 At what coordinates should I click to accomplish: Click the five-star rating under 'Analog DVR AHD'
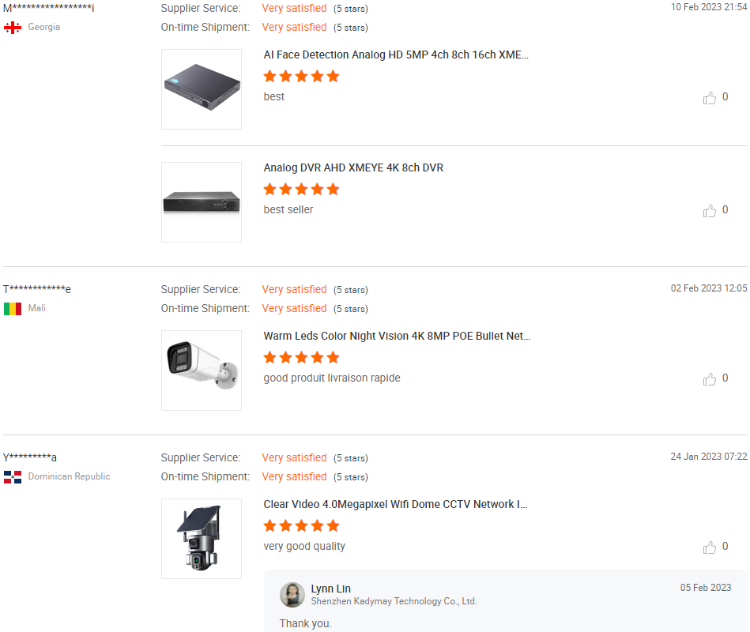coord(301,189)
